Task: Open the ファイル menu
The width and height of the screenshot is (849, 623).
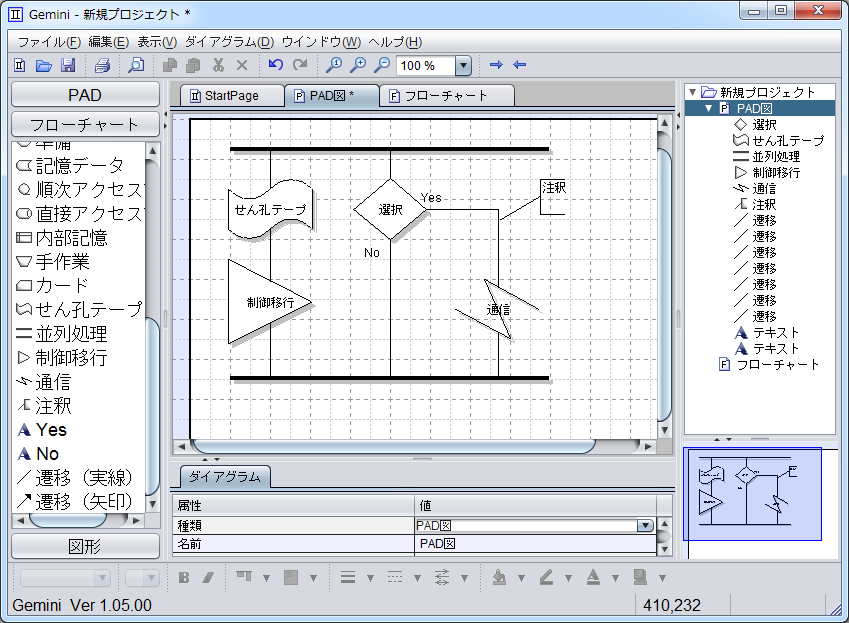Action: click(x=49, y=42)
